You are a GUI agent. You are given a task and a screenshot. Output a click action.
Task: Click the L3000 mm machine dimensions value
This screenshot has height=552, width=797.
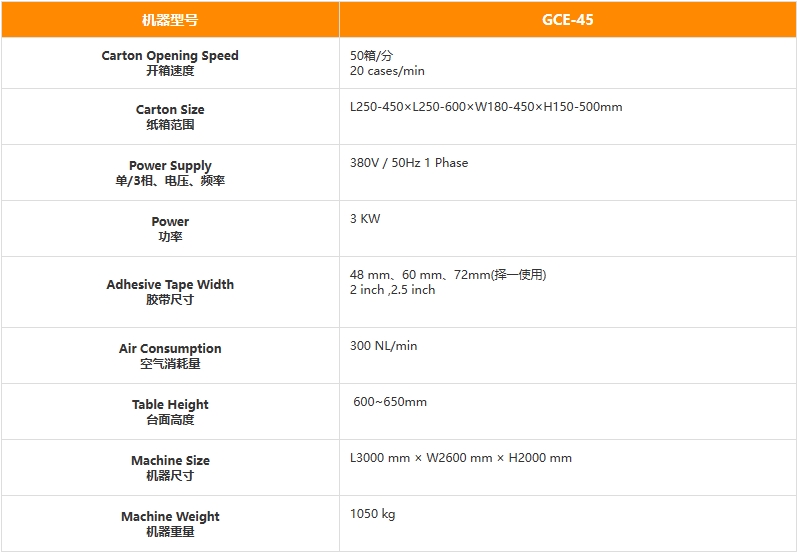[x=461, y=458]
